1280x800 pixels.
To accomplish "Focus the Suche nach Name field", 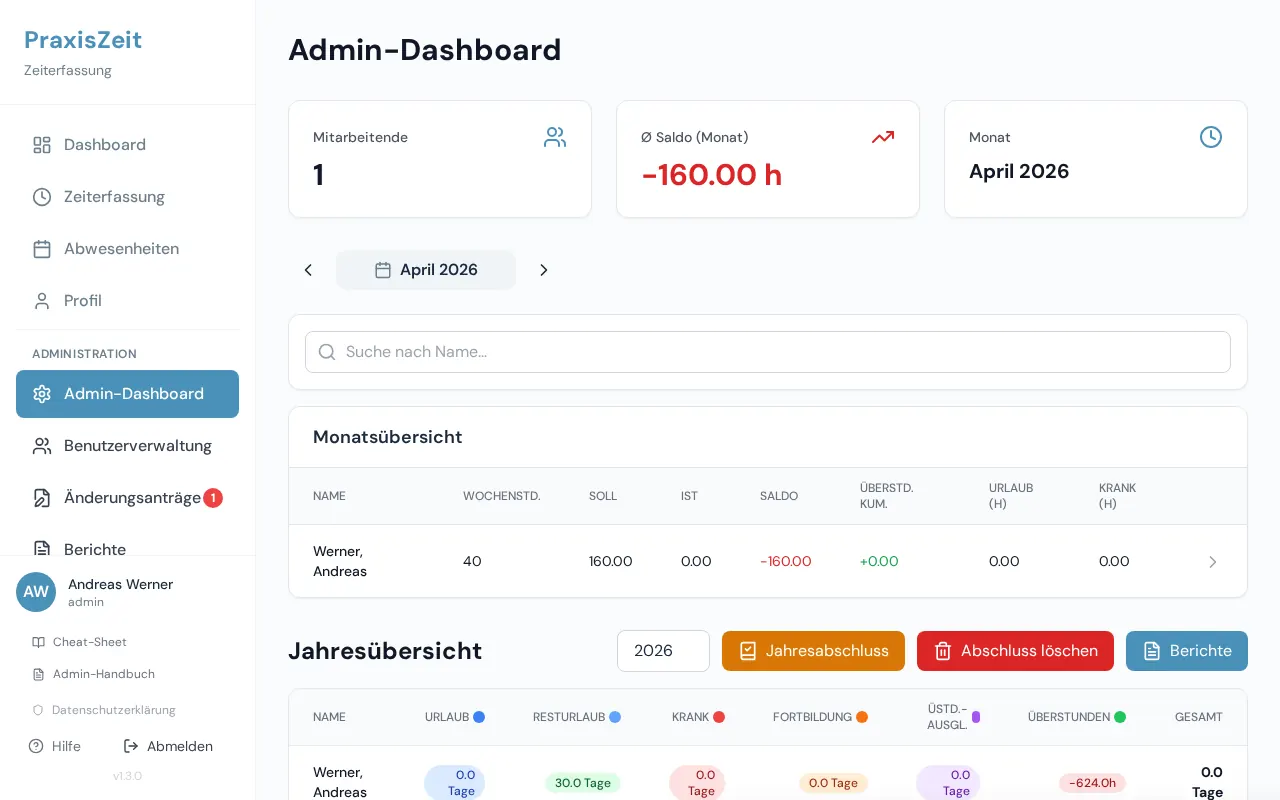I will point(768,352).
